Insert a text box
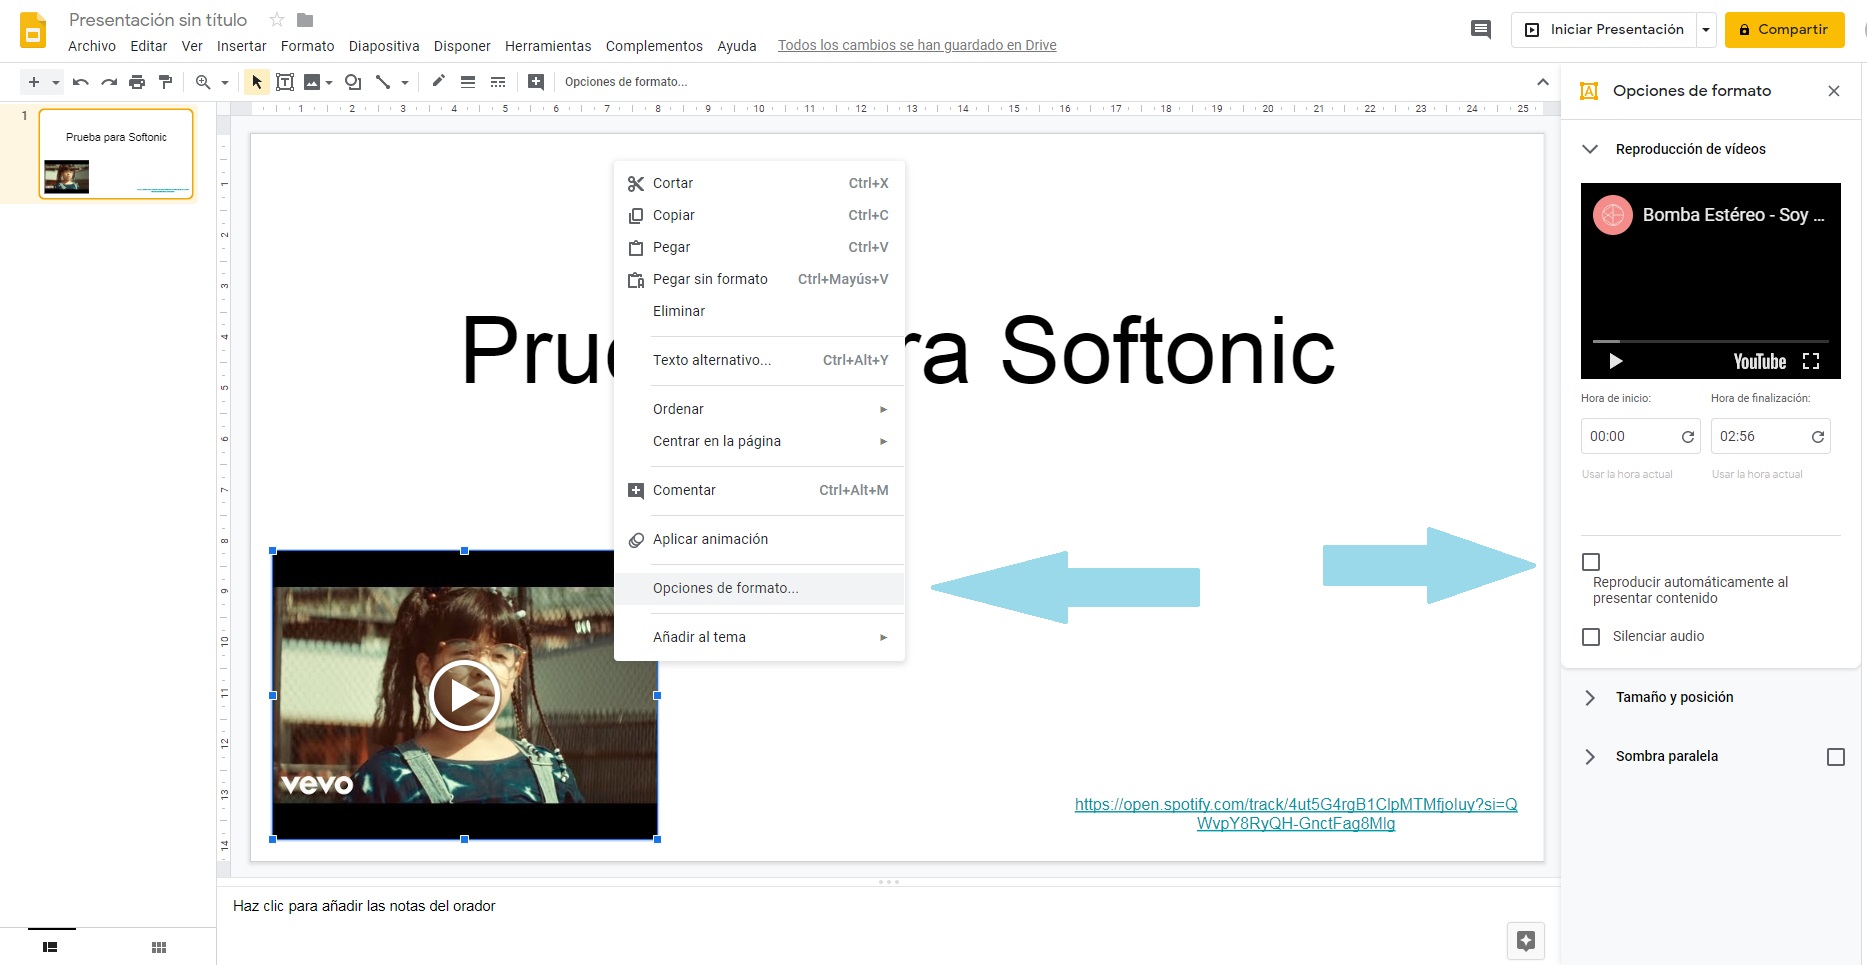 click(285, 82)
